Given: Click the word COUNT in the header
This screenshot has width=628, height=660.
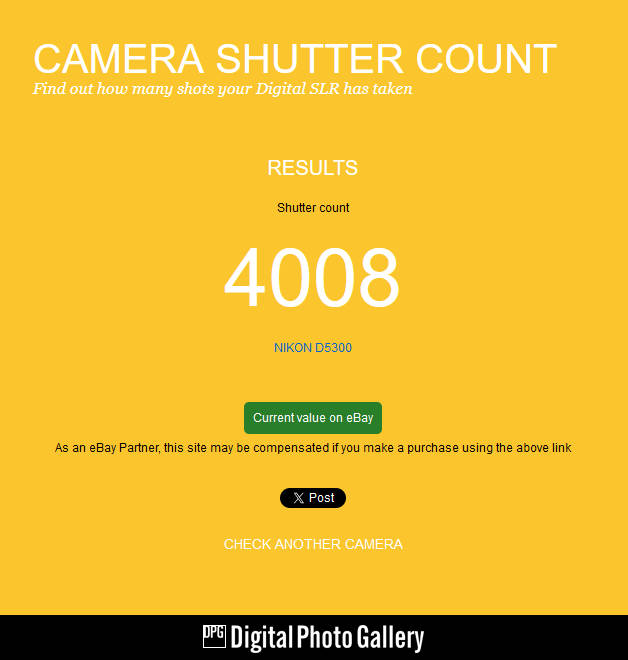Looking at the screenshot, I should (x=486, y=59).
